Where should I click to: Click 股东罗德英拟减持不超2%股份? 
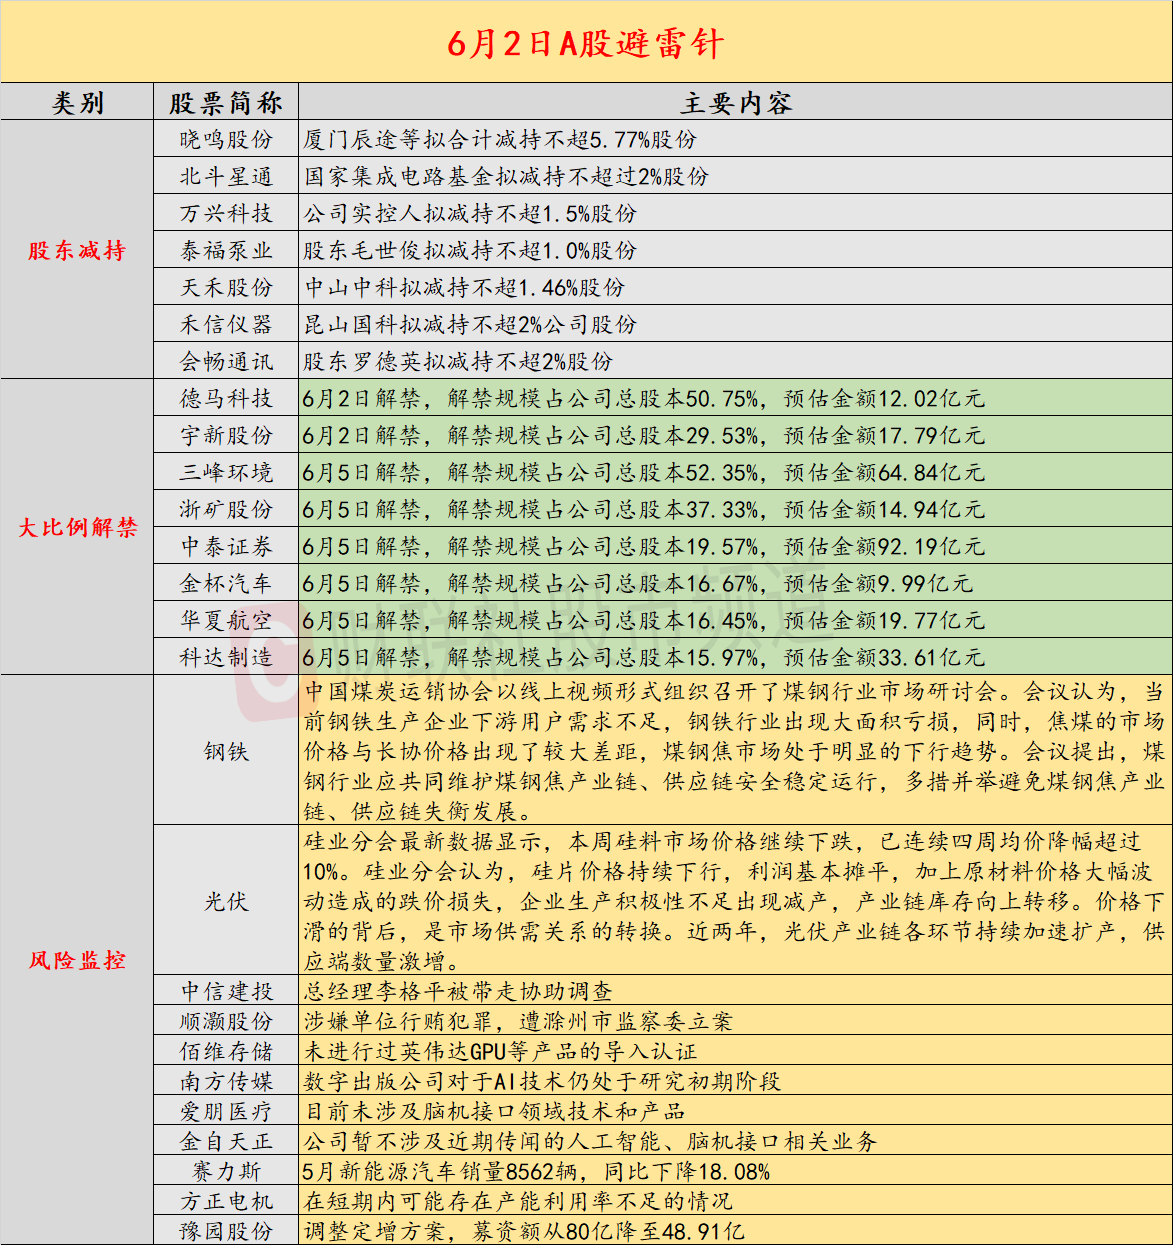coord(458,361)
